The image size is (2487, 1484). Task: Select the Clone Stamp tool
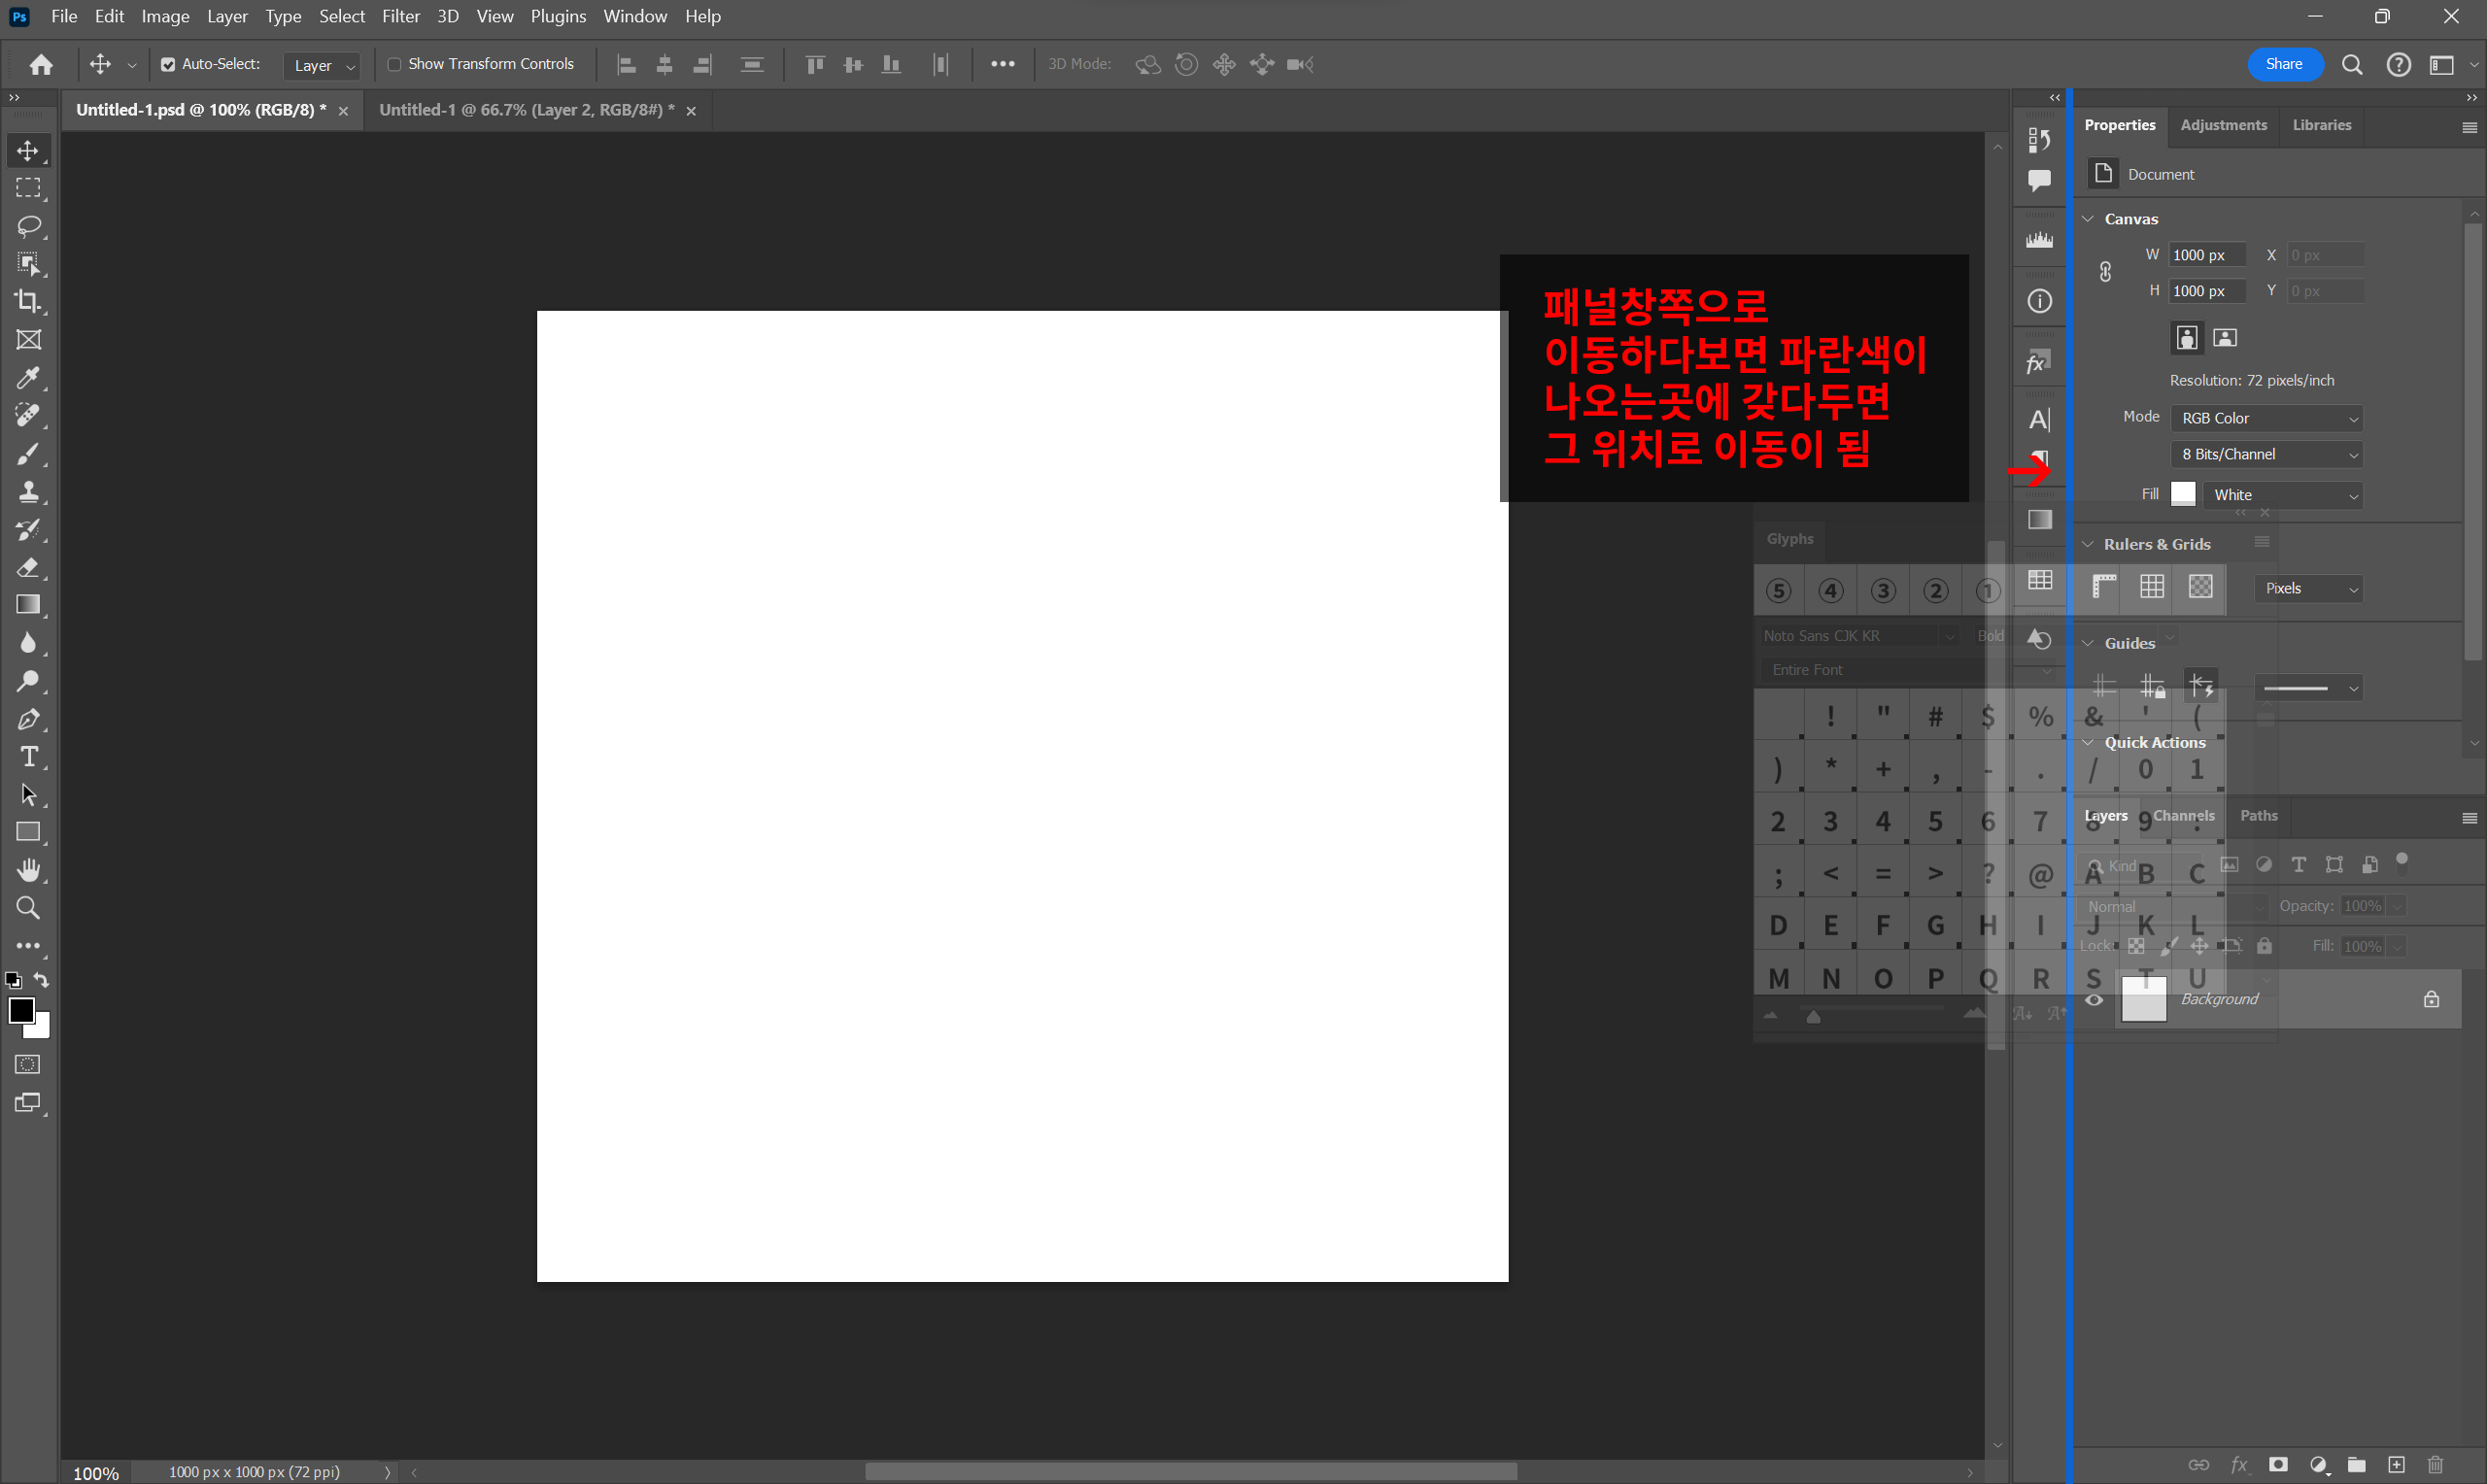point(28,492)
